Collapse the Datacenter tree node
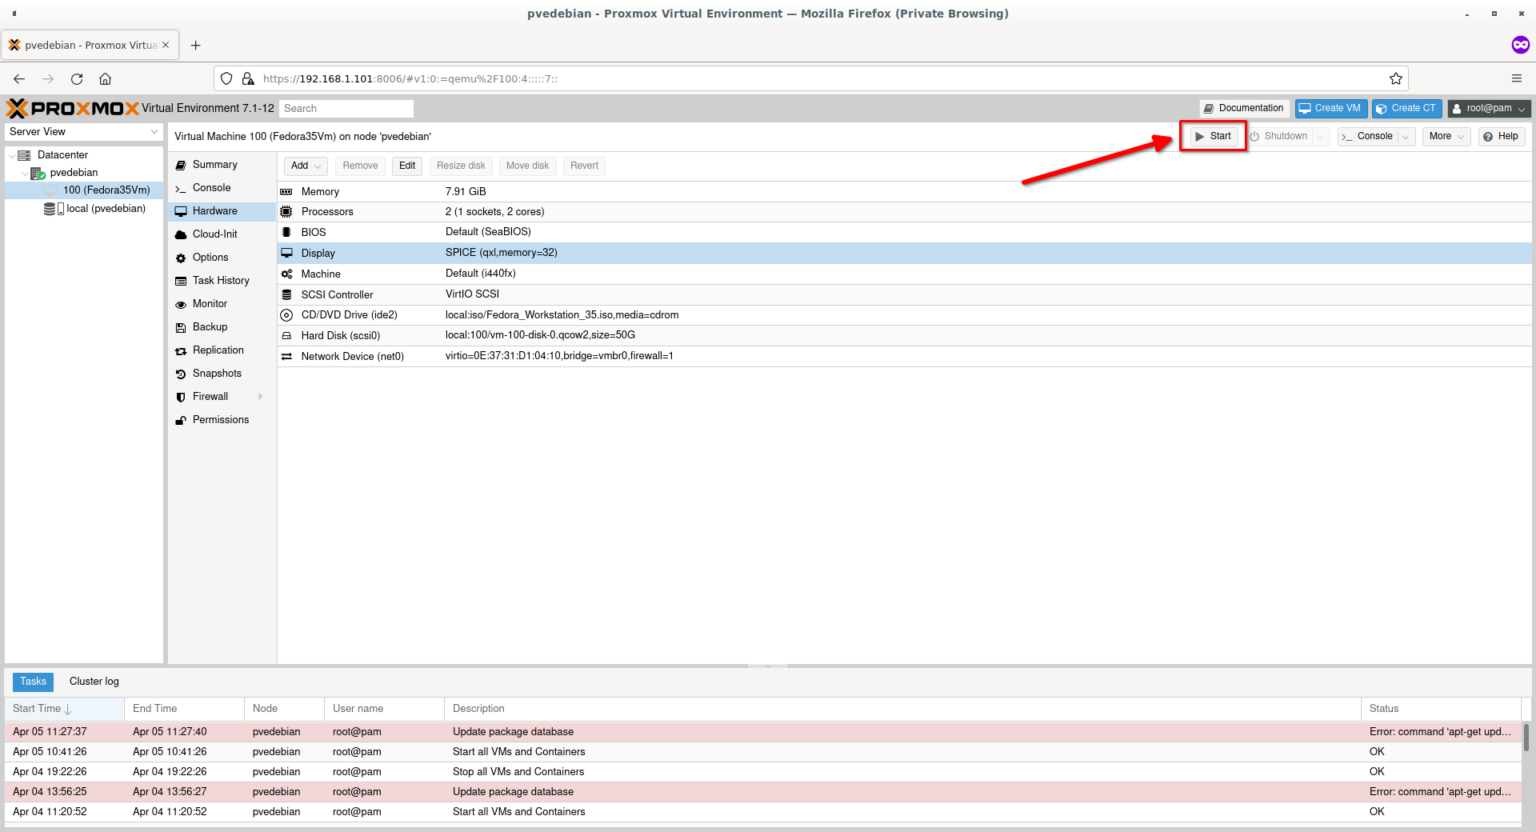This screenshot has width=1536, height=832. (x=10, y=154)
